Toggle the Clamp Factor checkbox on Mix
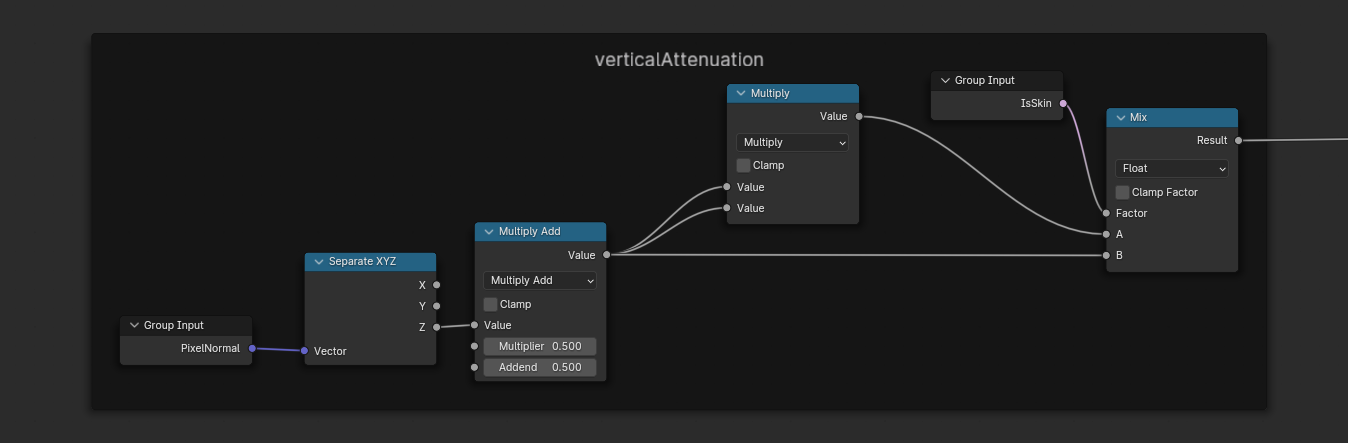The width and height of the screenshot is (1348, 443). pyautogui.click(x=1122, y=192)
